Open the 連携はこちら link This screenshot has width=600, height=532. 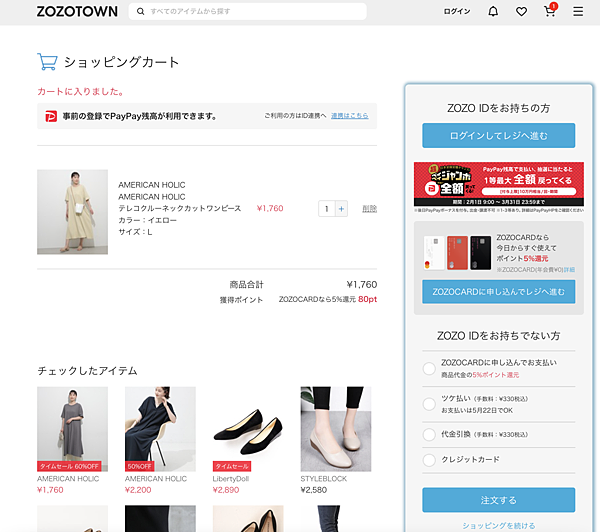[350, 116]
